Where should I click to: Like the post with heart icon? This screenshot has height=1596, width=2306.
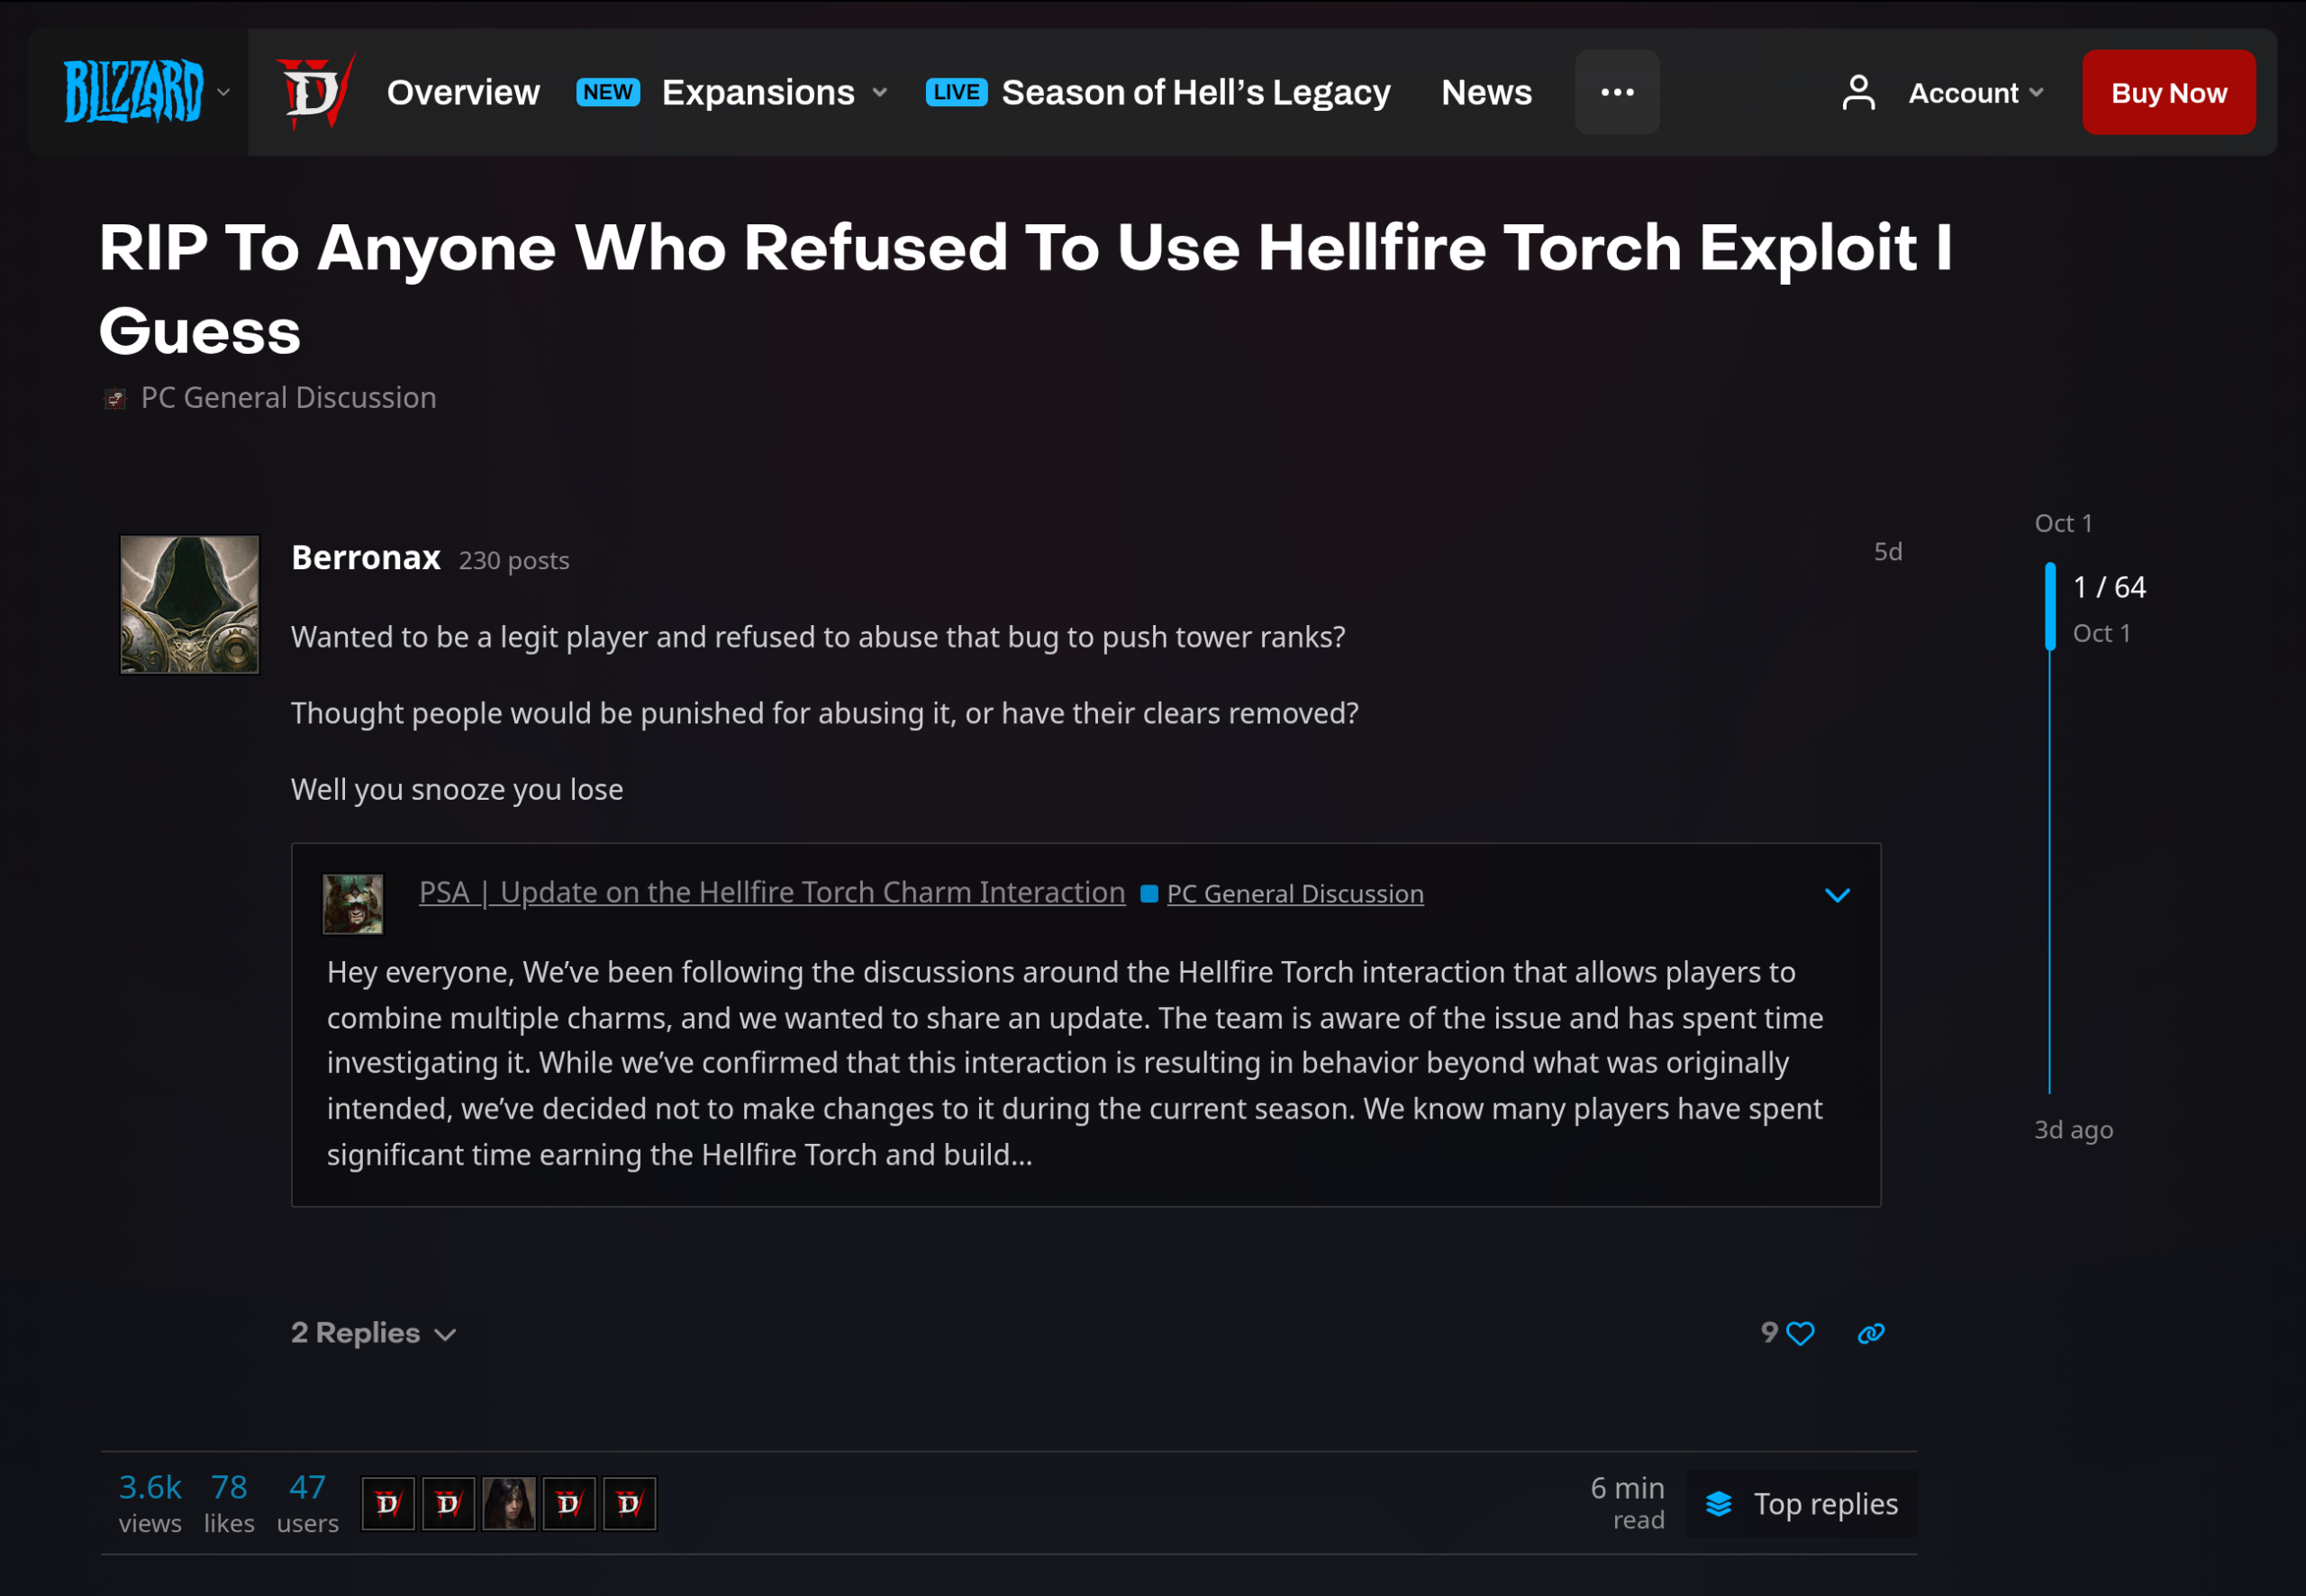[1800, 1333]
